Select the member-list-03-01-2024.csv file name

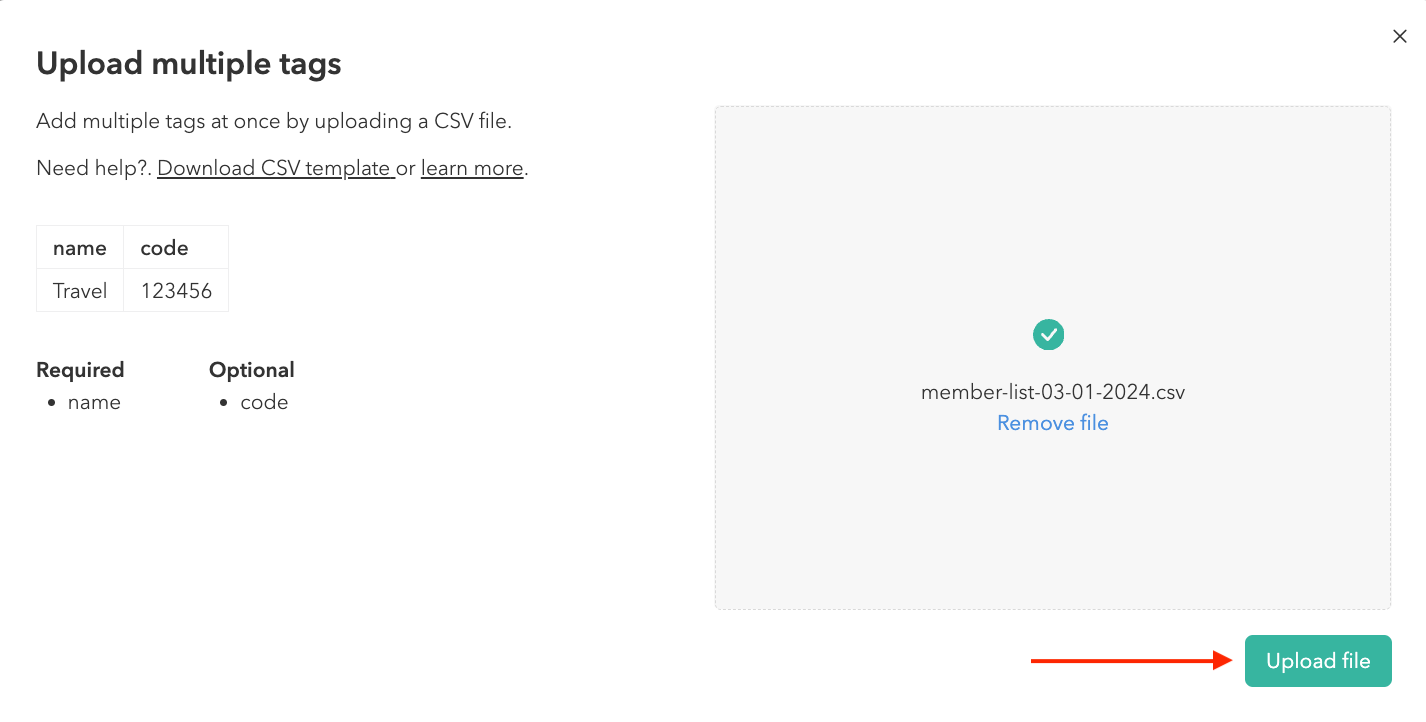[x=1052, y=391]
